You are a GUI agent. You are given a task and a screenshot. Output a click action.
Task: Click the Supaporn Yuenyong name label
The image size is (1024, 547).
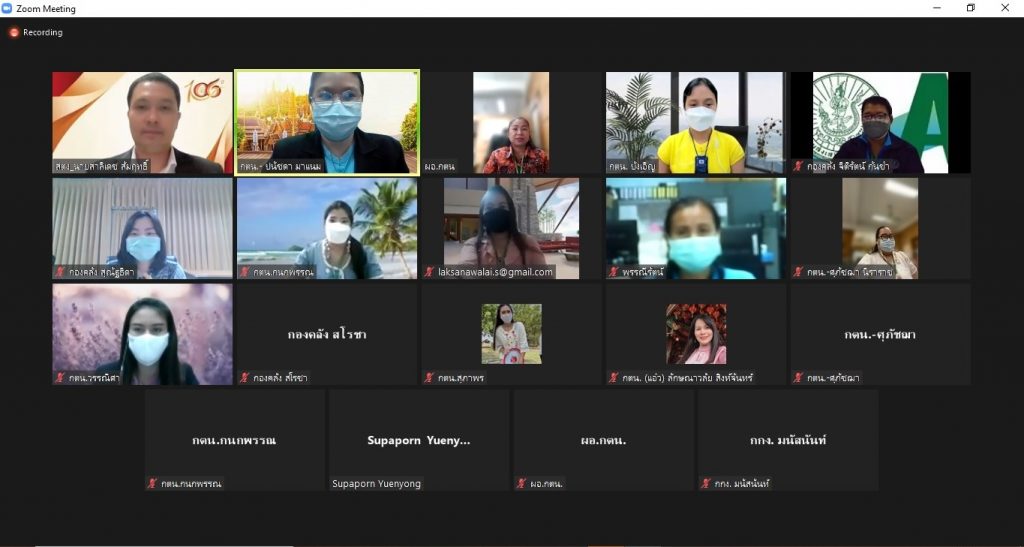click(x=377, y=484)
